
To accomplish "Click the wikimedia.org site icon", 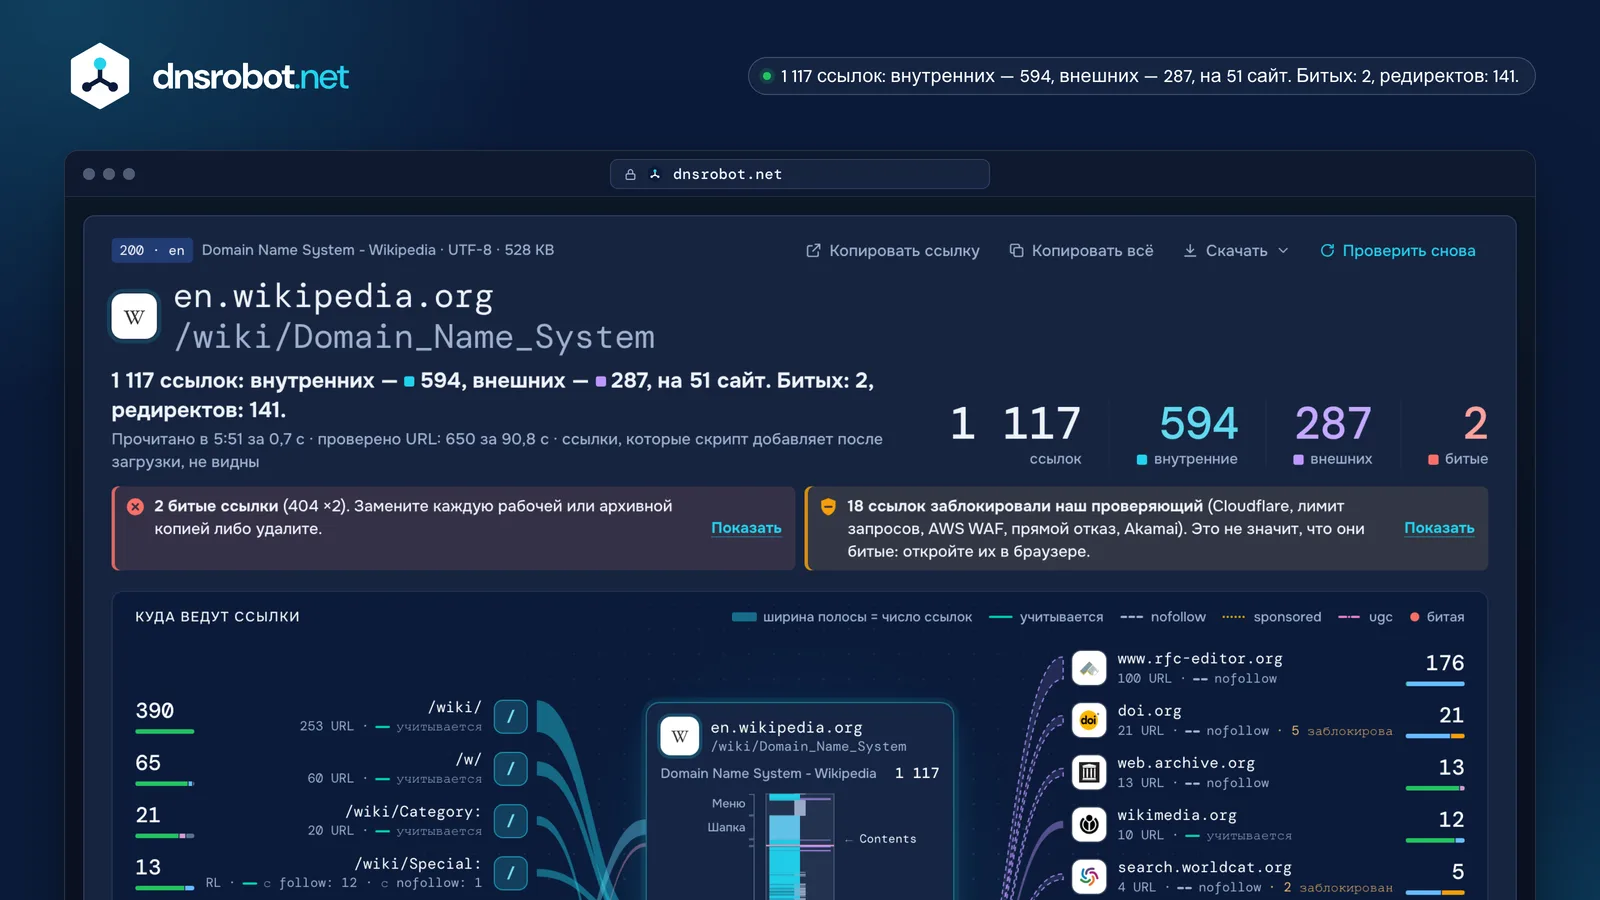I will (1089, 824).
